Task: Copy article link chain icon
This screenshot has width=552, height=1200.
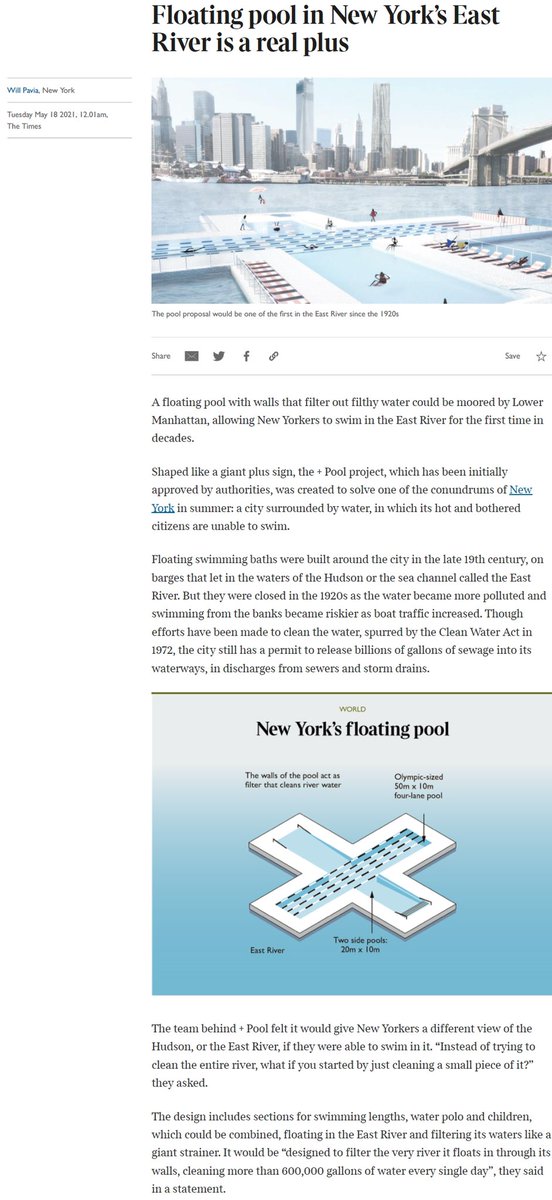Action: pyautogui.click(x=273, y=356)
